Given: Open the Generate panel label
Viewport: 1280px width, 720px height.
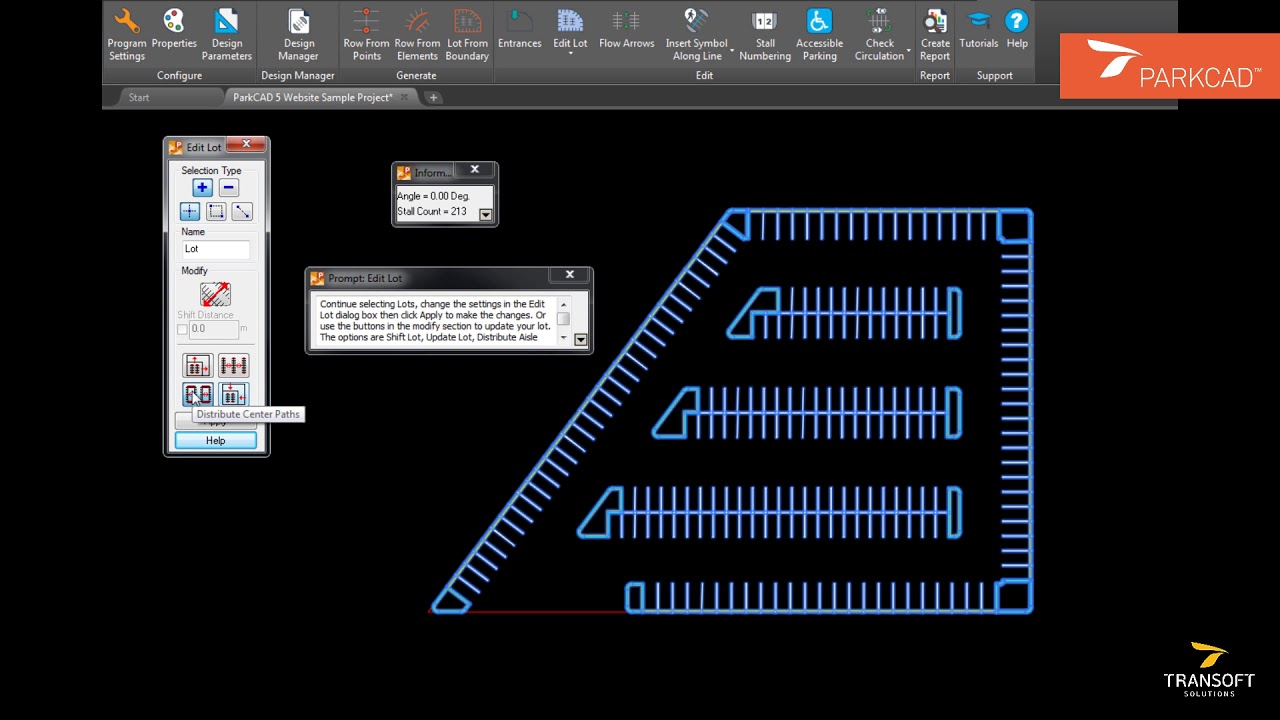Looking at the screenshot, I should tap(416, 75).
